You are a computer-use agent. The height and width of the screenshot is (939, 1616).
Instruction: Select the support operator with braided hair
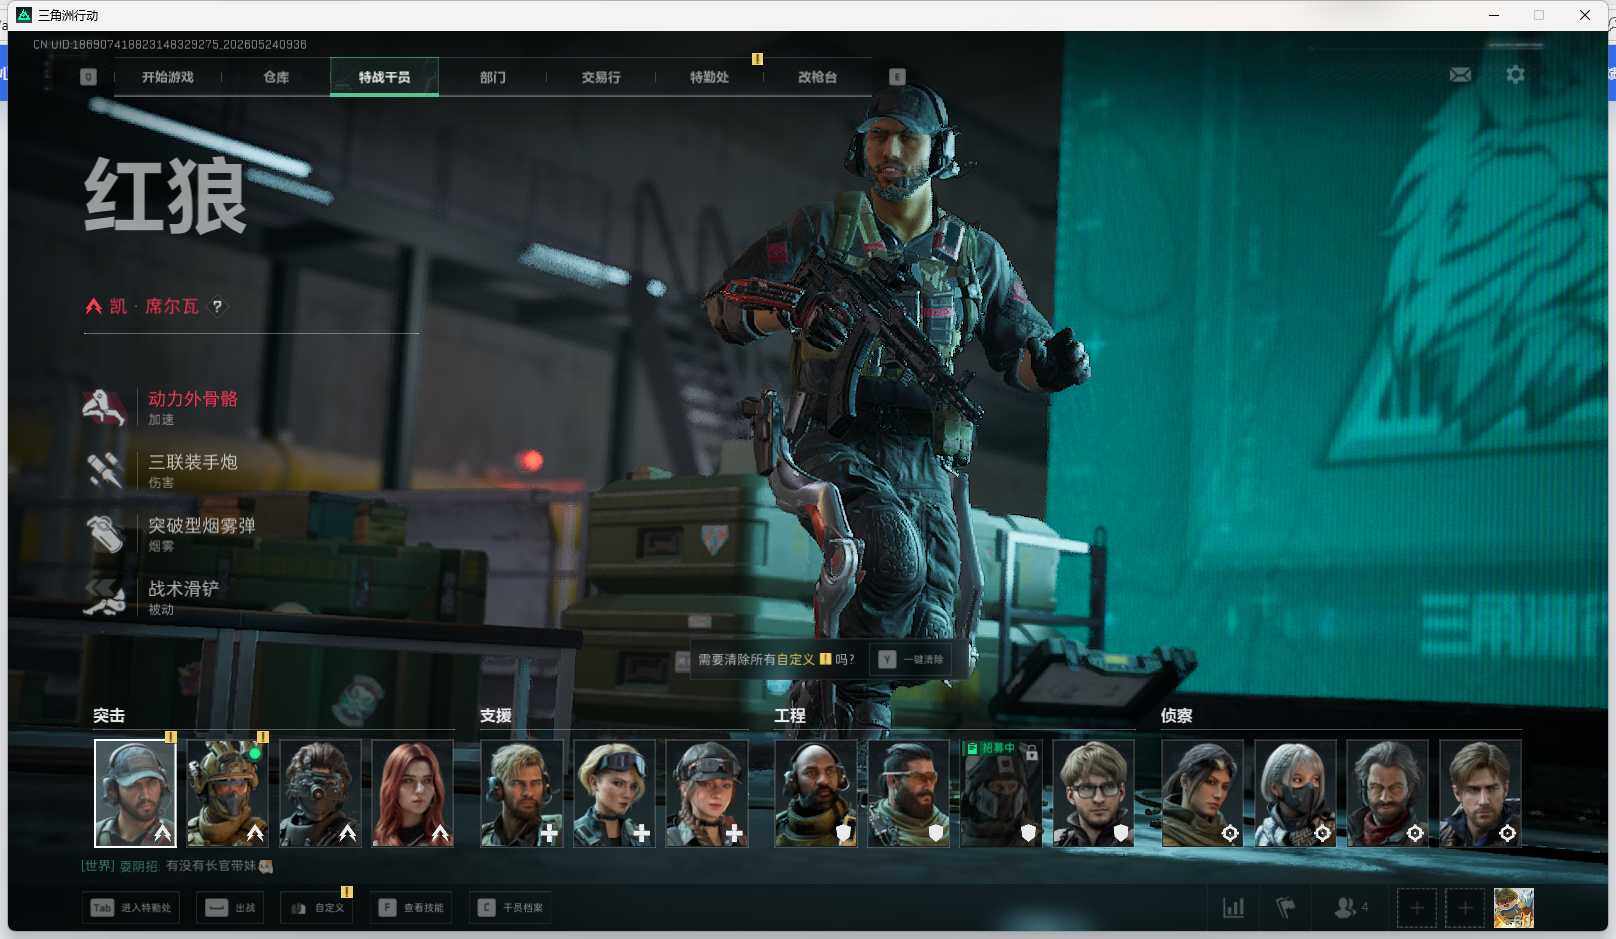(707, 793)
